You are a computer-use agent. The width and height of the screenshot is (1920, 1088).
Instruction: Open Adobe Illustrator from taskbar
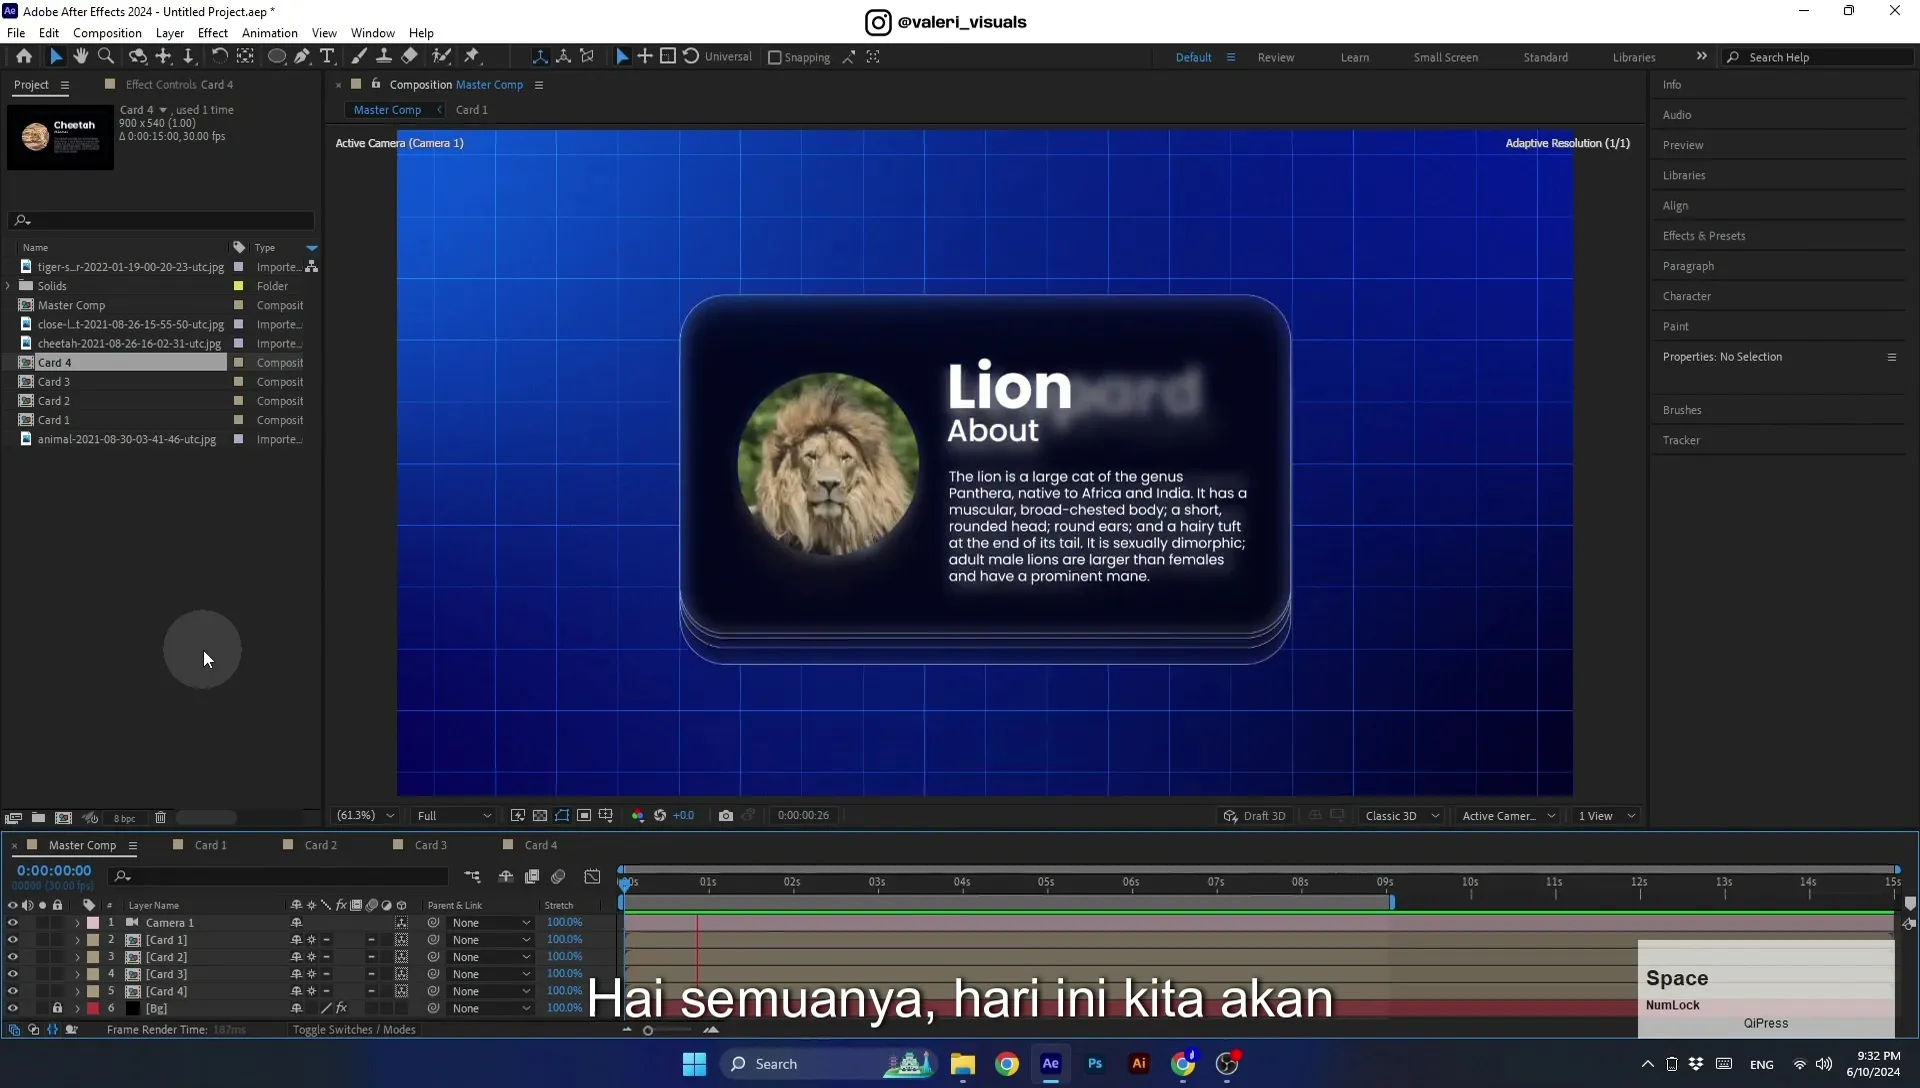(1139, 1064)
